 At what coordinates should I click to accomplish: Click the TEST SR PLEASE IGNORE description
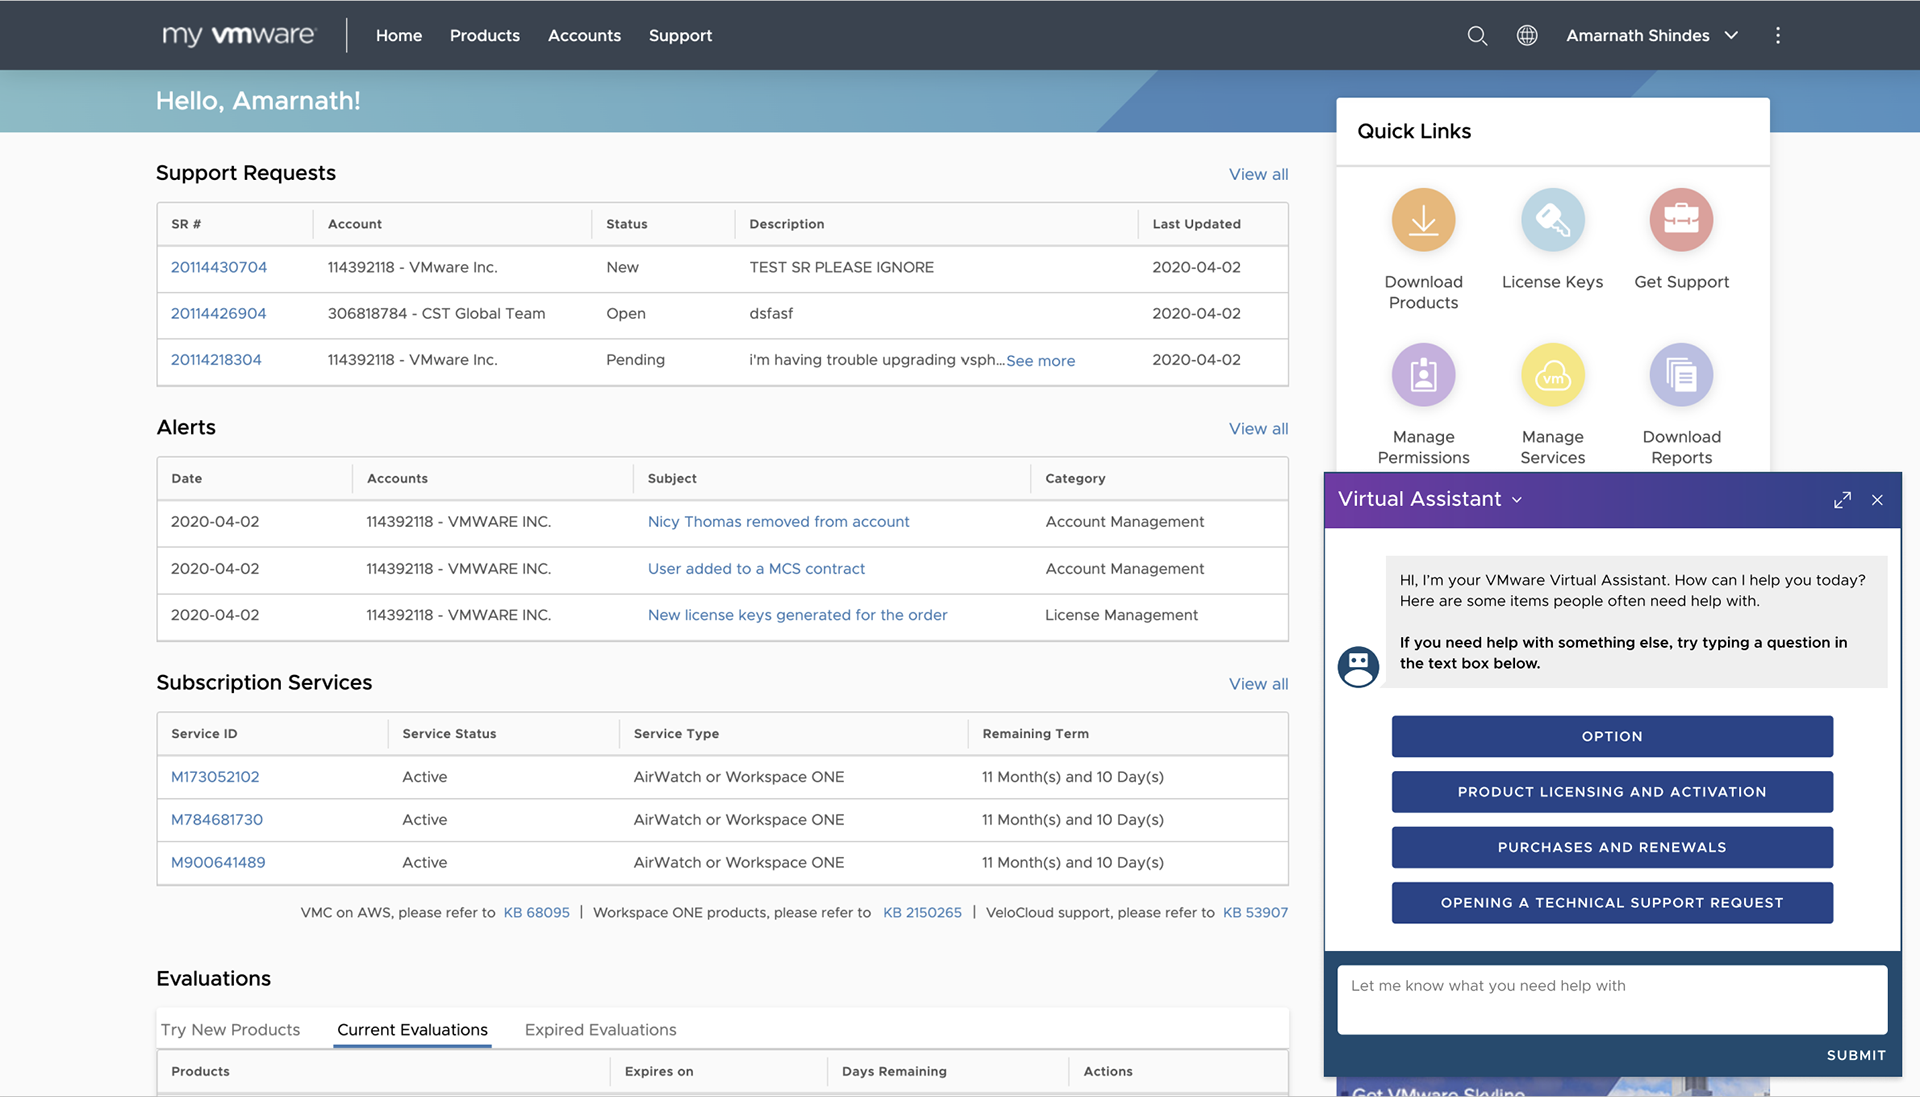coord(841,267)
